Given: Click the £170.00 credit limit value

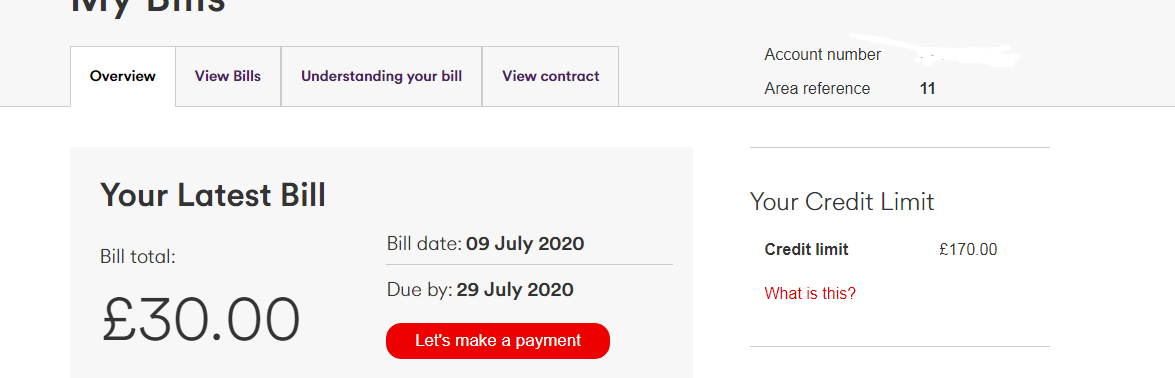Looking at the screenshot, I should click(x=968, y=250).
